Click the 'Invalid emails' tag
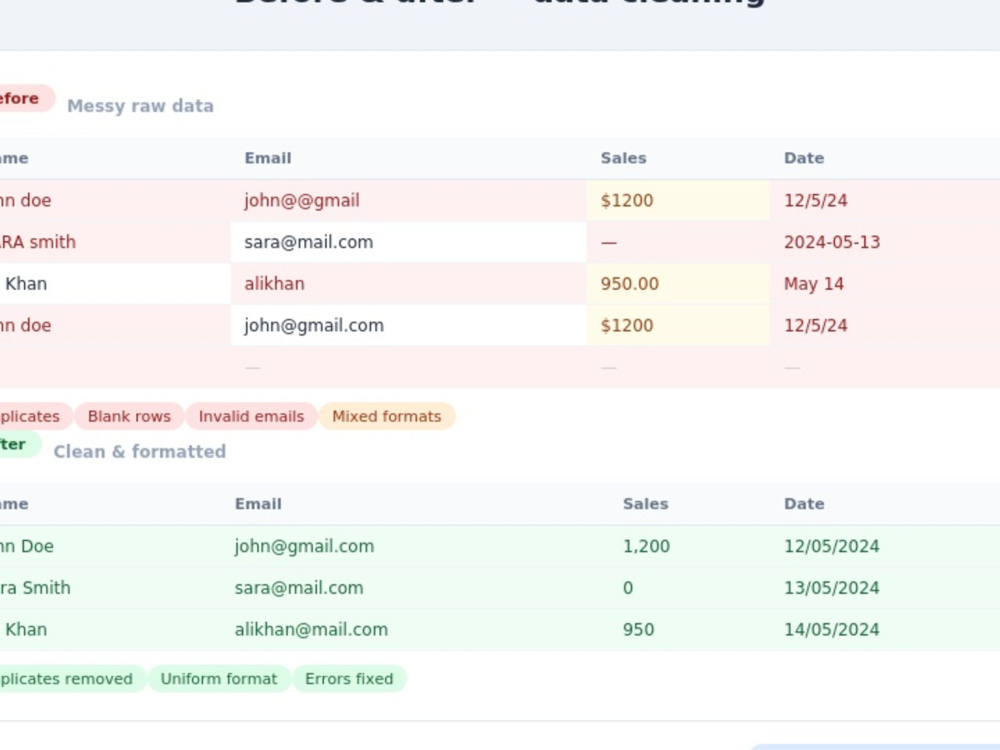Screen dimensions: 1000x750 [x=251, y=416]
